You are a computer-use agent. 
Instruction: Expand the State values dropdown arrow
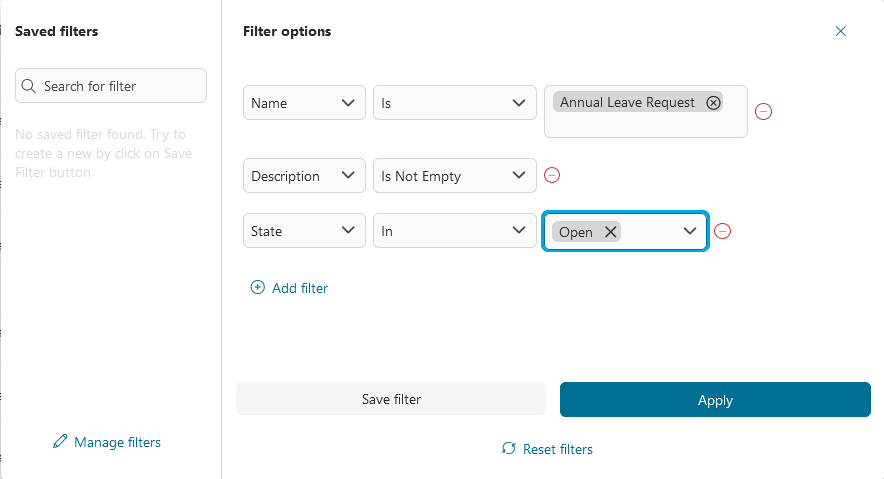tap(690, 231)
